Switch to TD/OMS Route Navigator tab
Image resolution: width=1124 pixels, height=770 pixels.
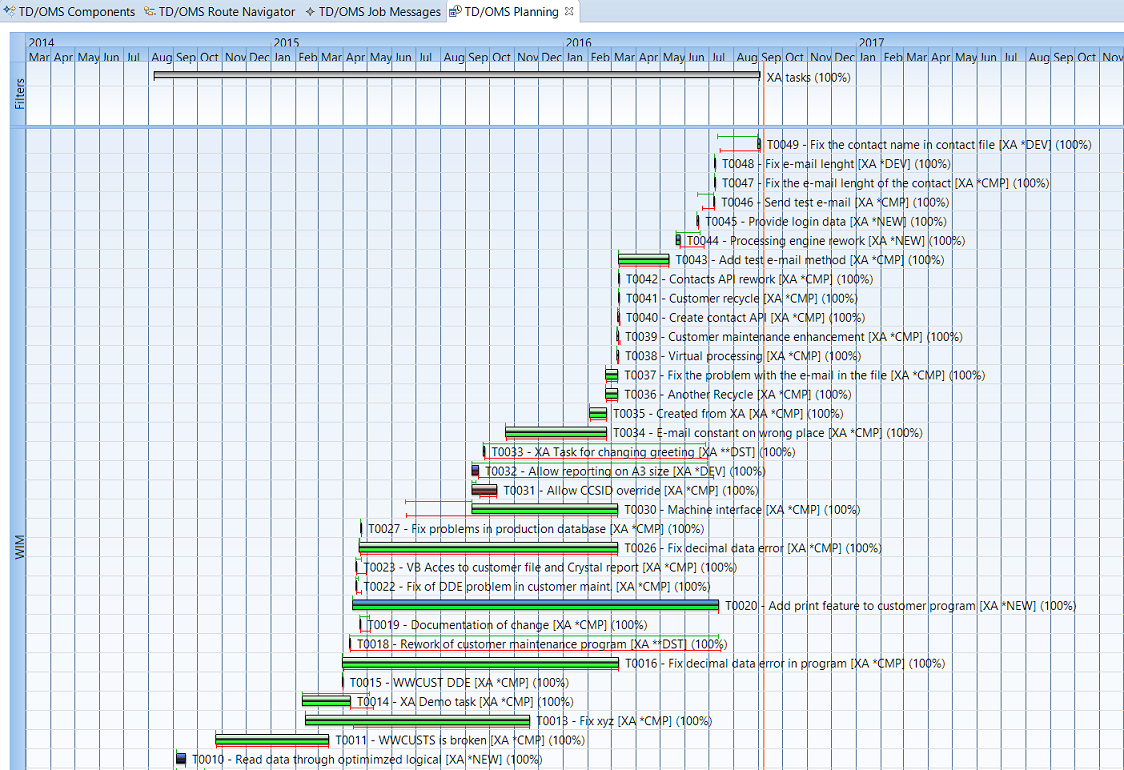226,12
